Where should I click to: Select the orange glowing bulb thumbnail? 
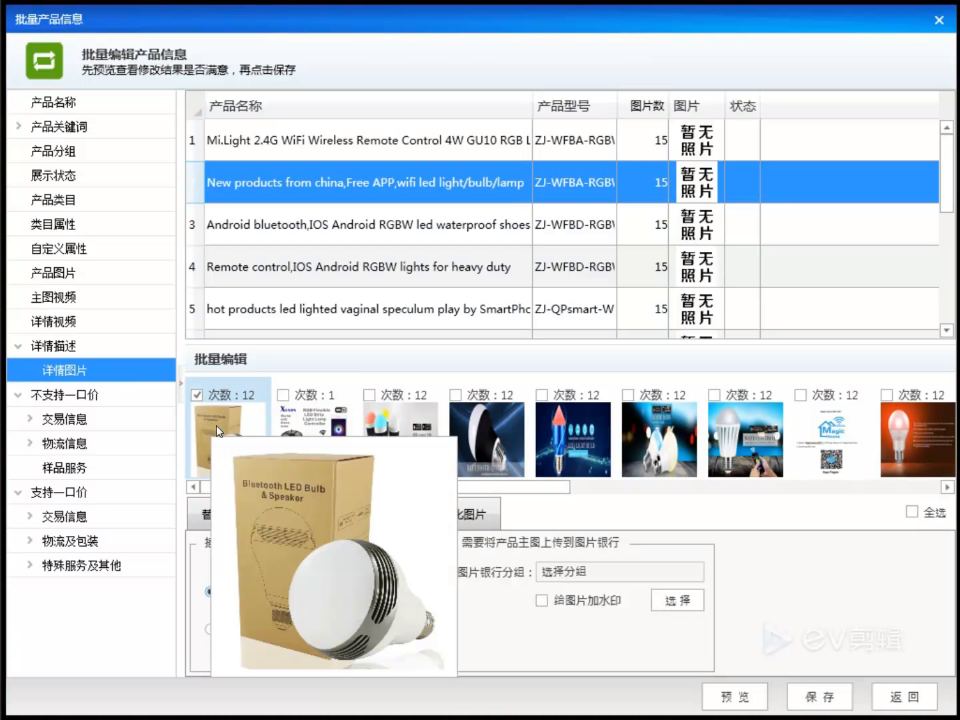tap(918, 440)
